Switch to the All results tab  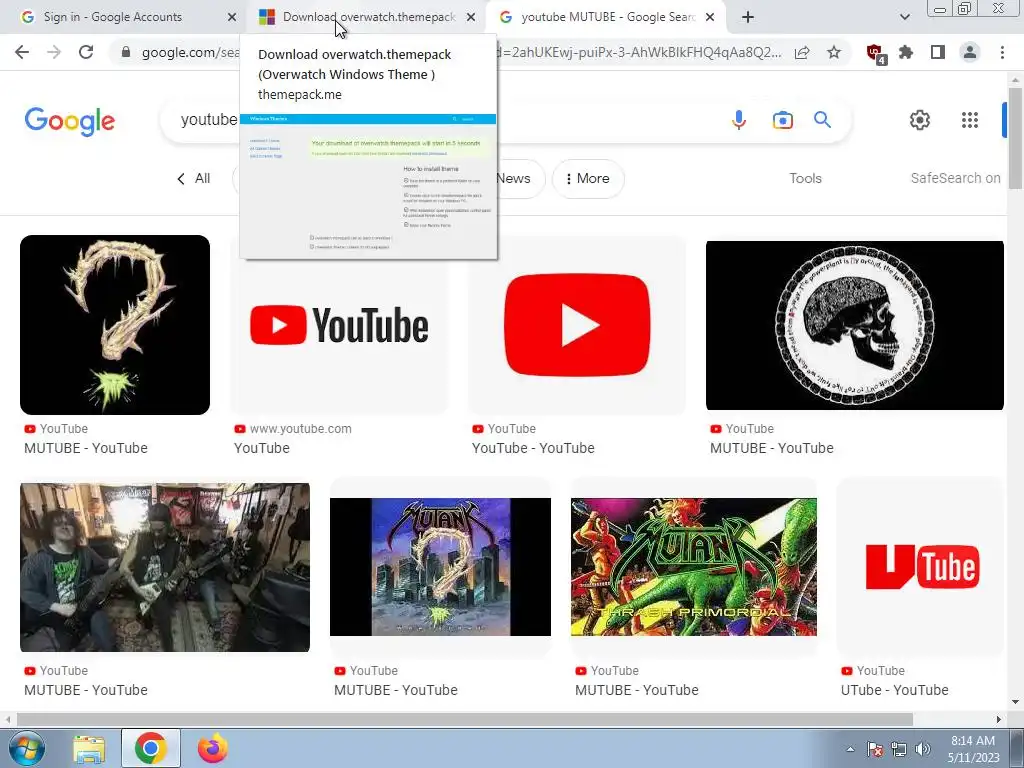coord(202,178)
